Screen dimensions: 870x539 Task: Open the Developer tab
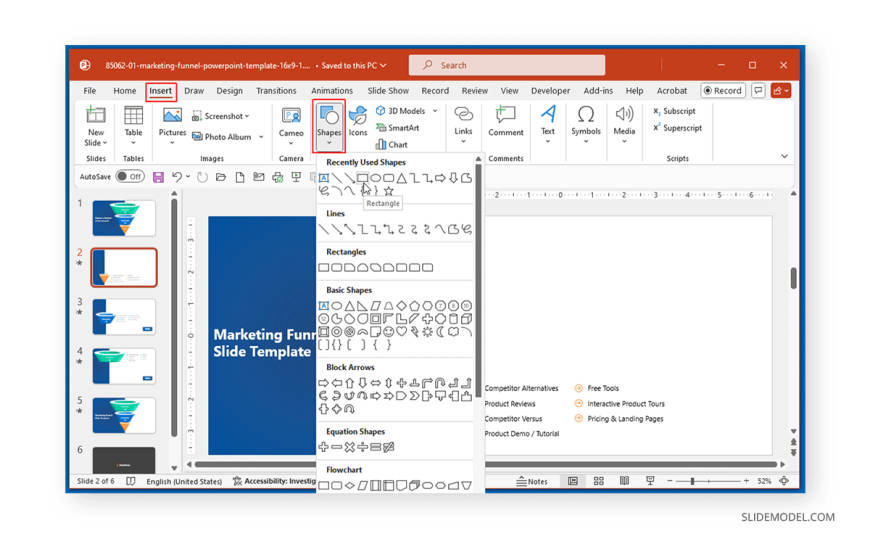tap(550, 90)
